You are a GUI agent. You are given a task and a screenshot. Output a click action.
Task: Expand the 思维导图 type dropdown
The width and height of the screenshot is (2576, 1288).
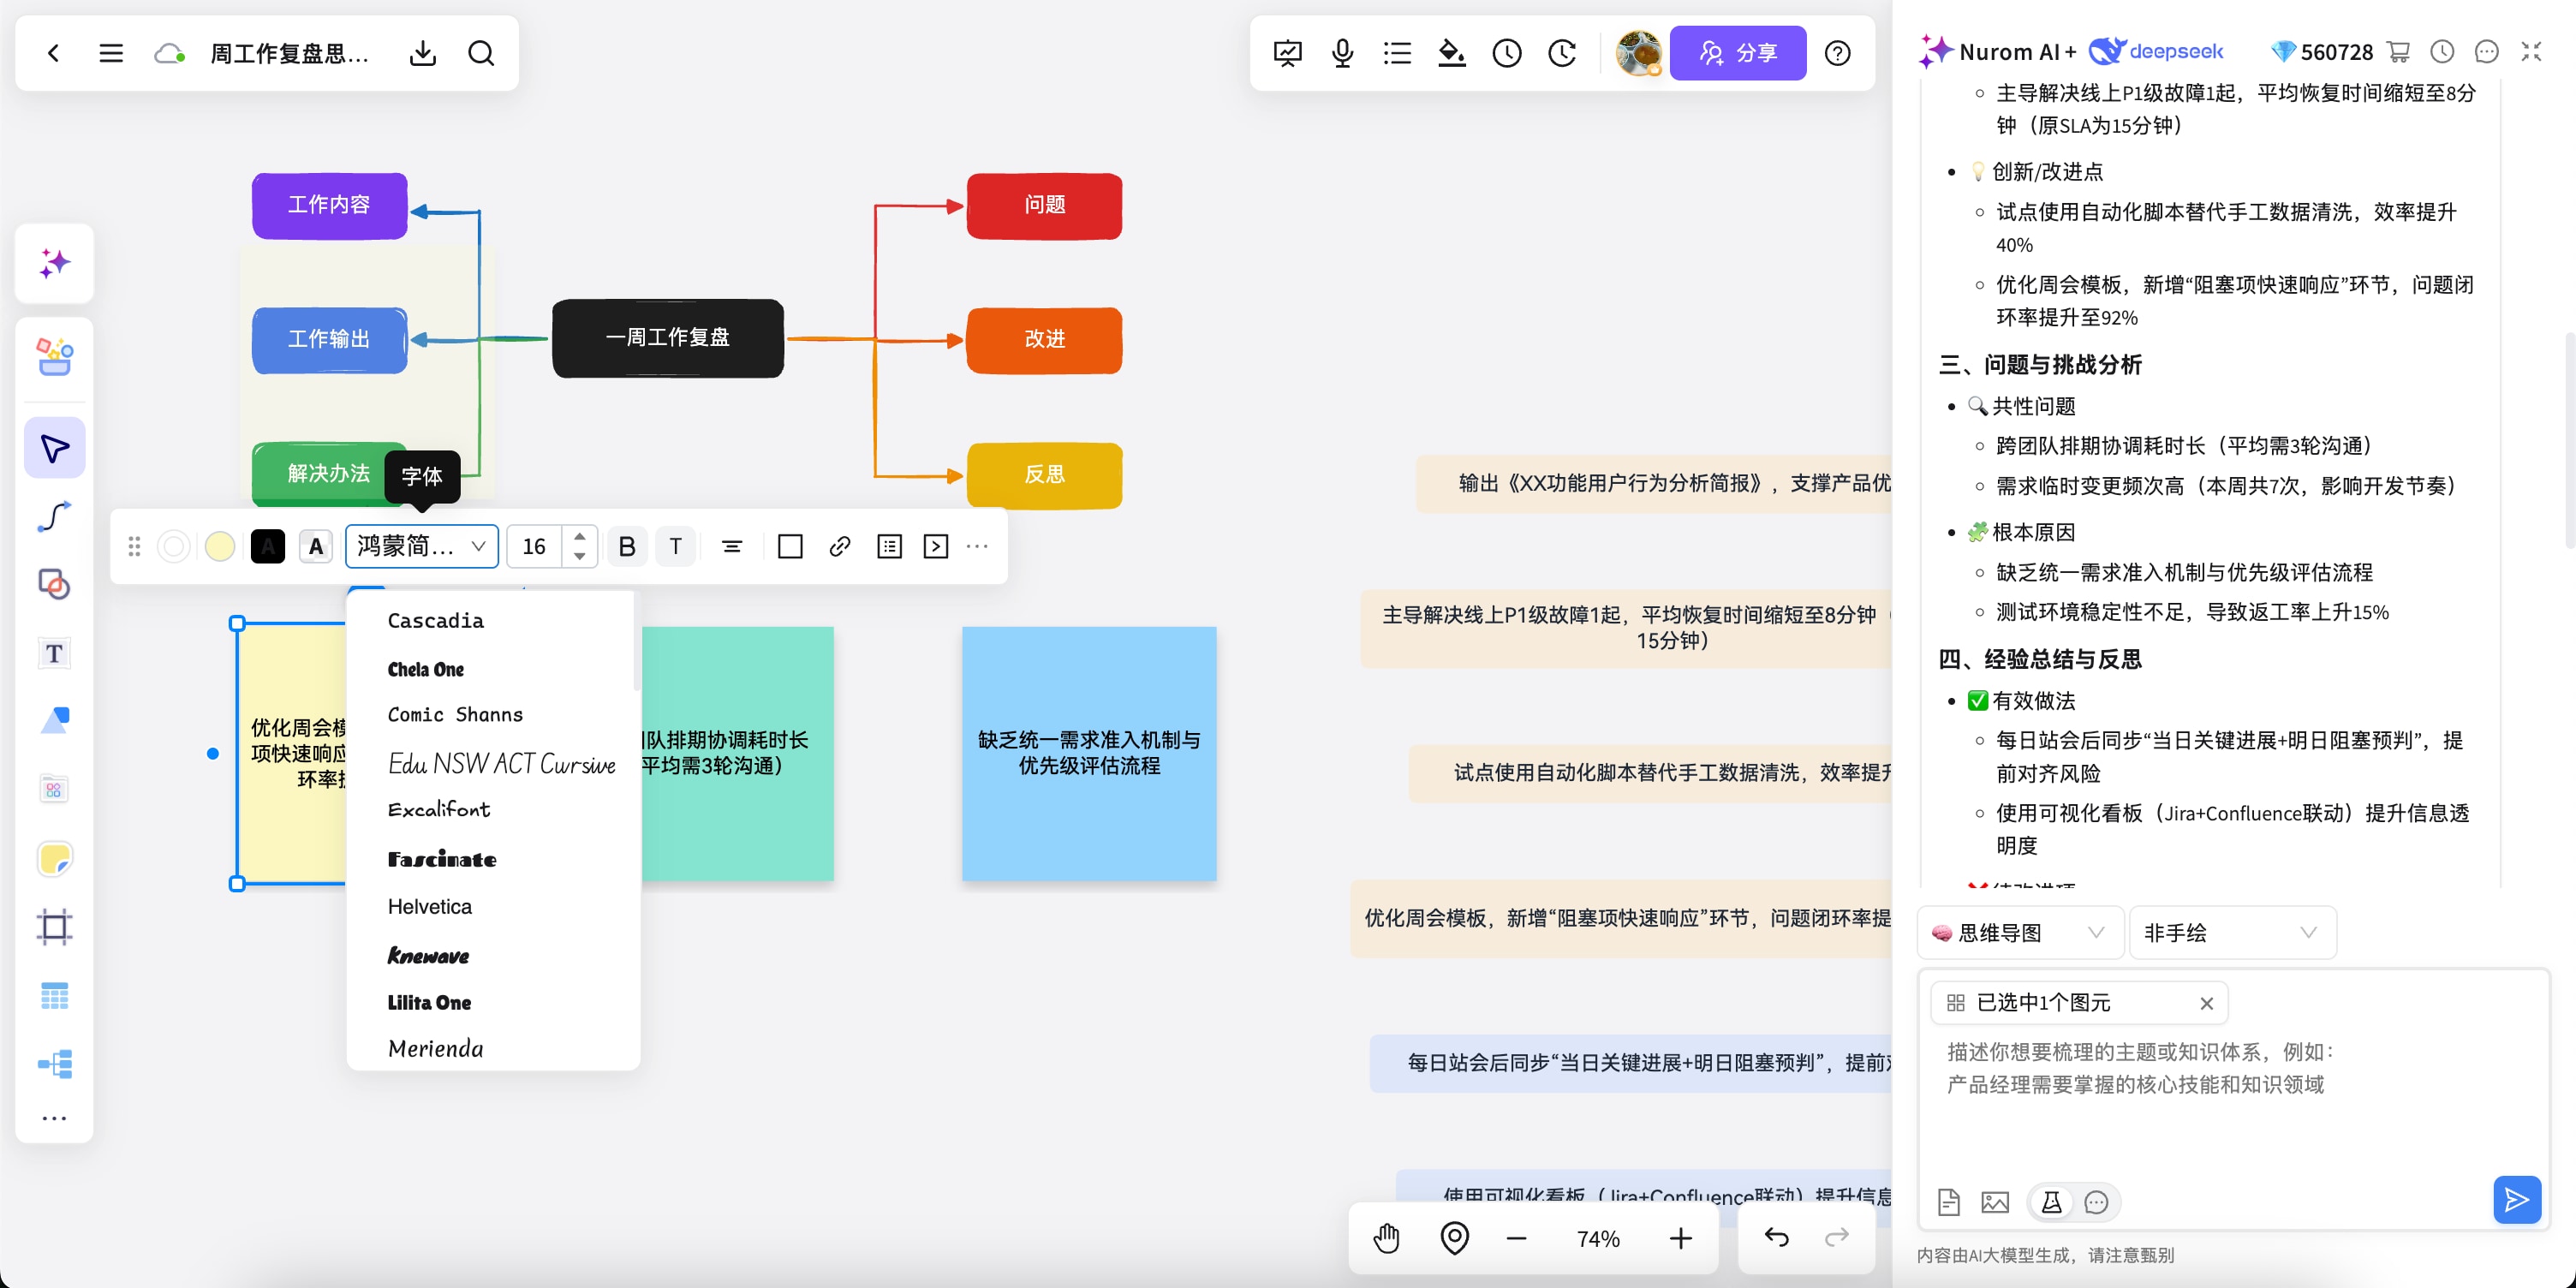coord(2019,933)
